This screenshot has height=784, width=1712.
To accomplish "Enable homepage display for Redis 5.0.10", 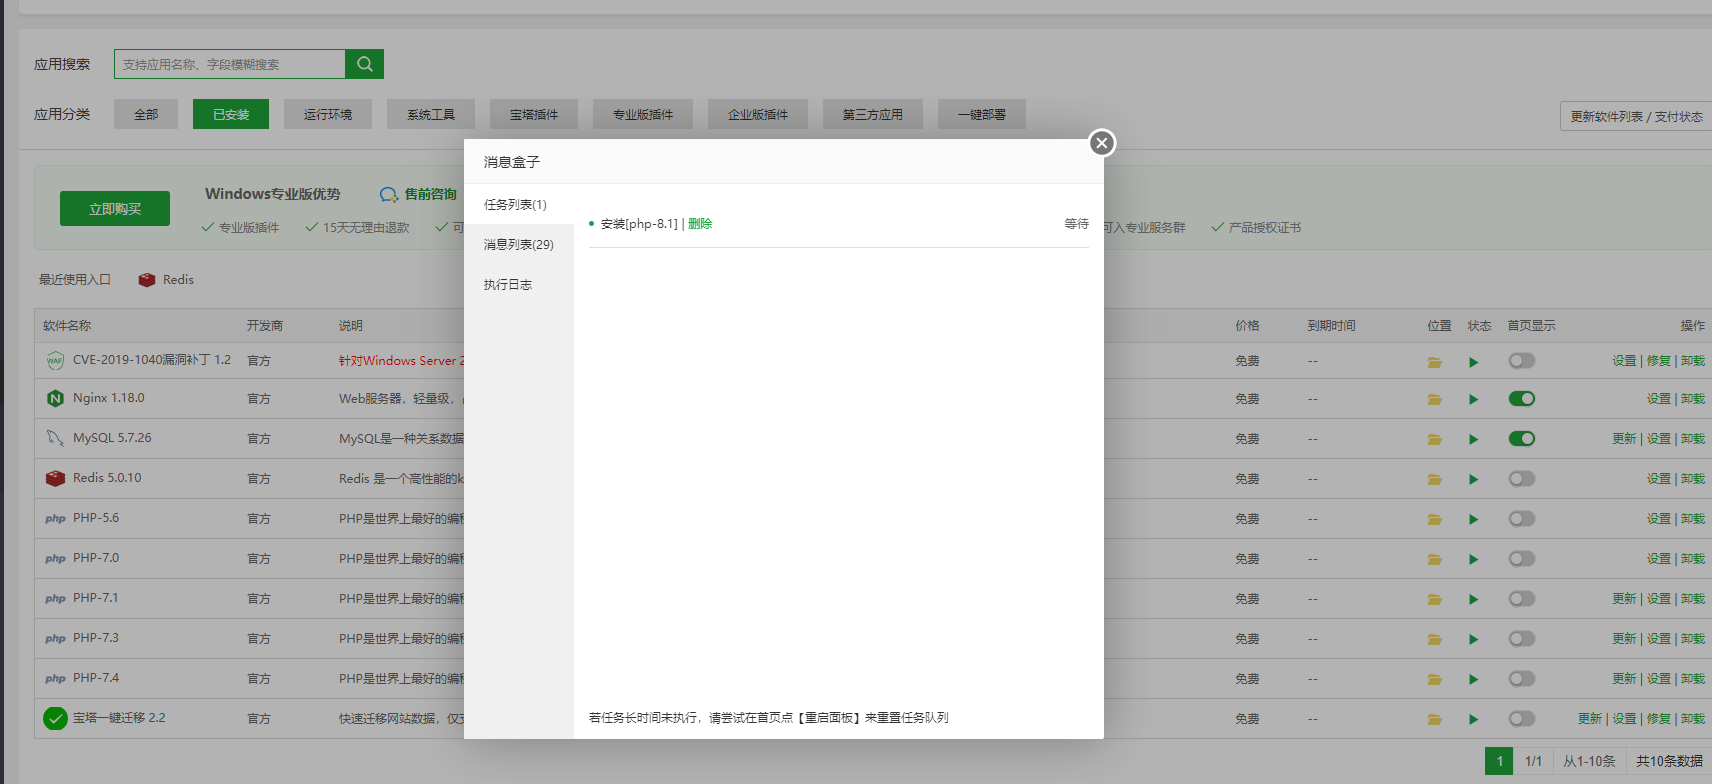I will (1522, 478).
